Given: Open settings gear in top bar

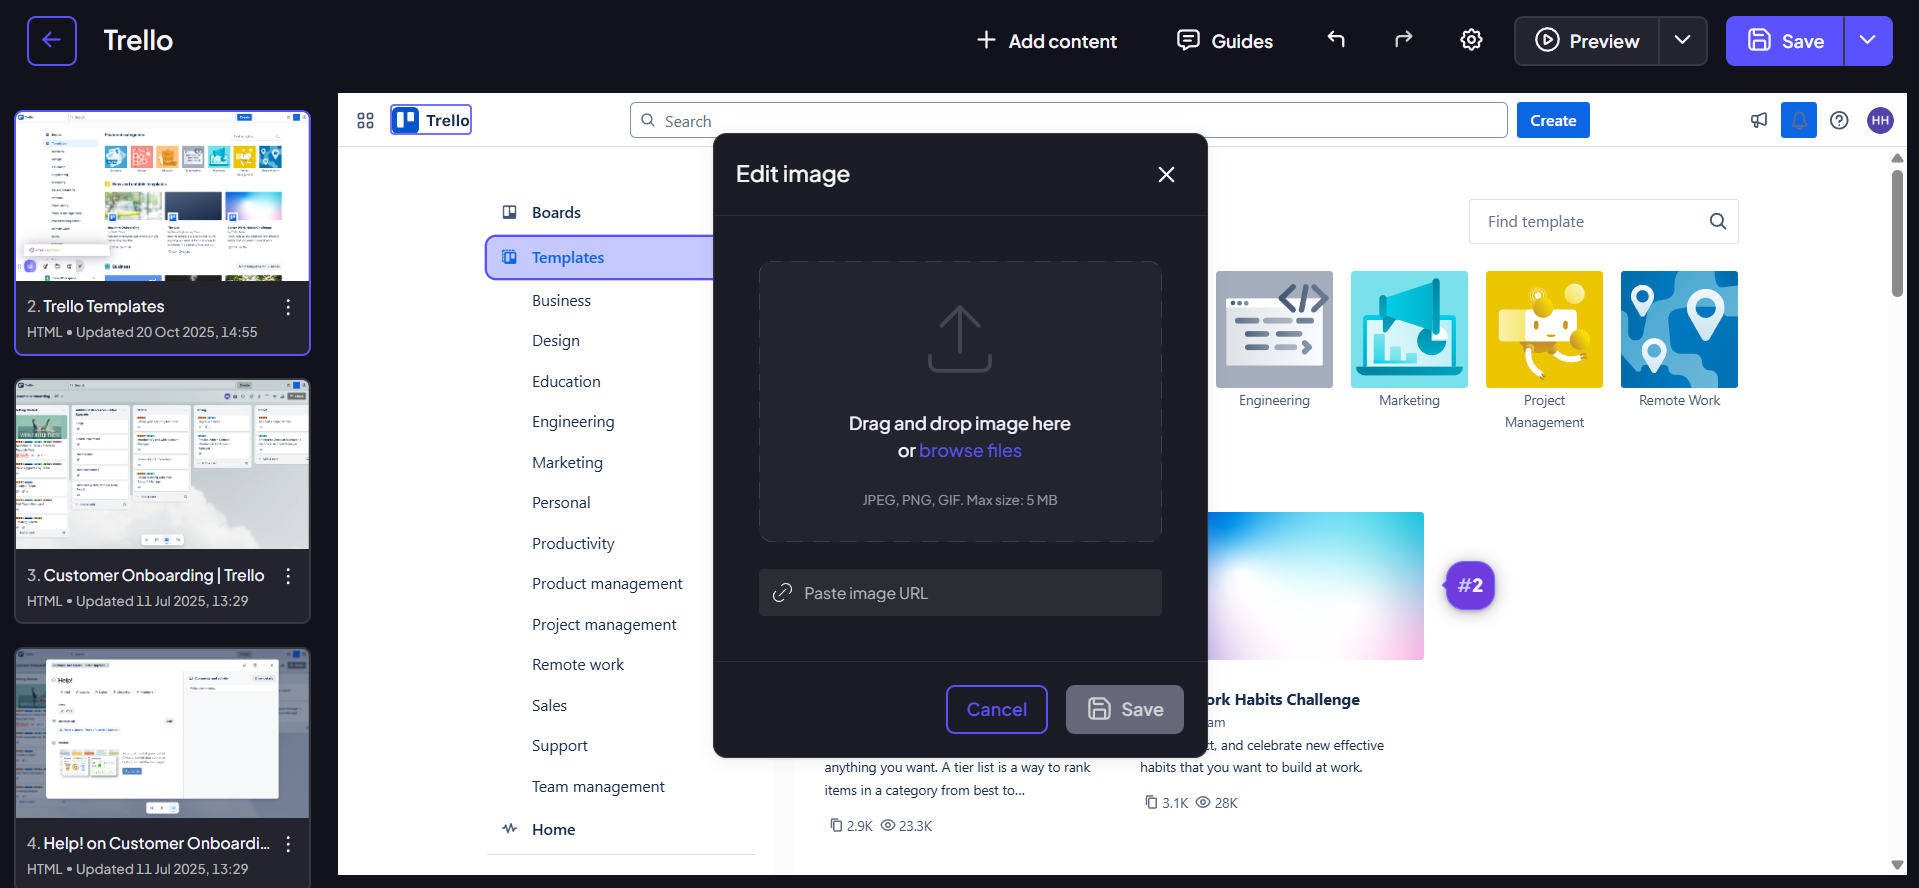Looking at the screenshot, I should 1471,40.
